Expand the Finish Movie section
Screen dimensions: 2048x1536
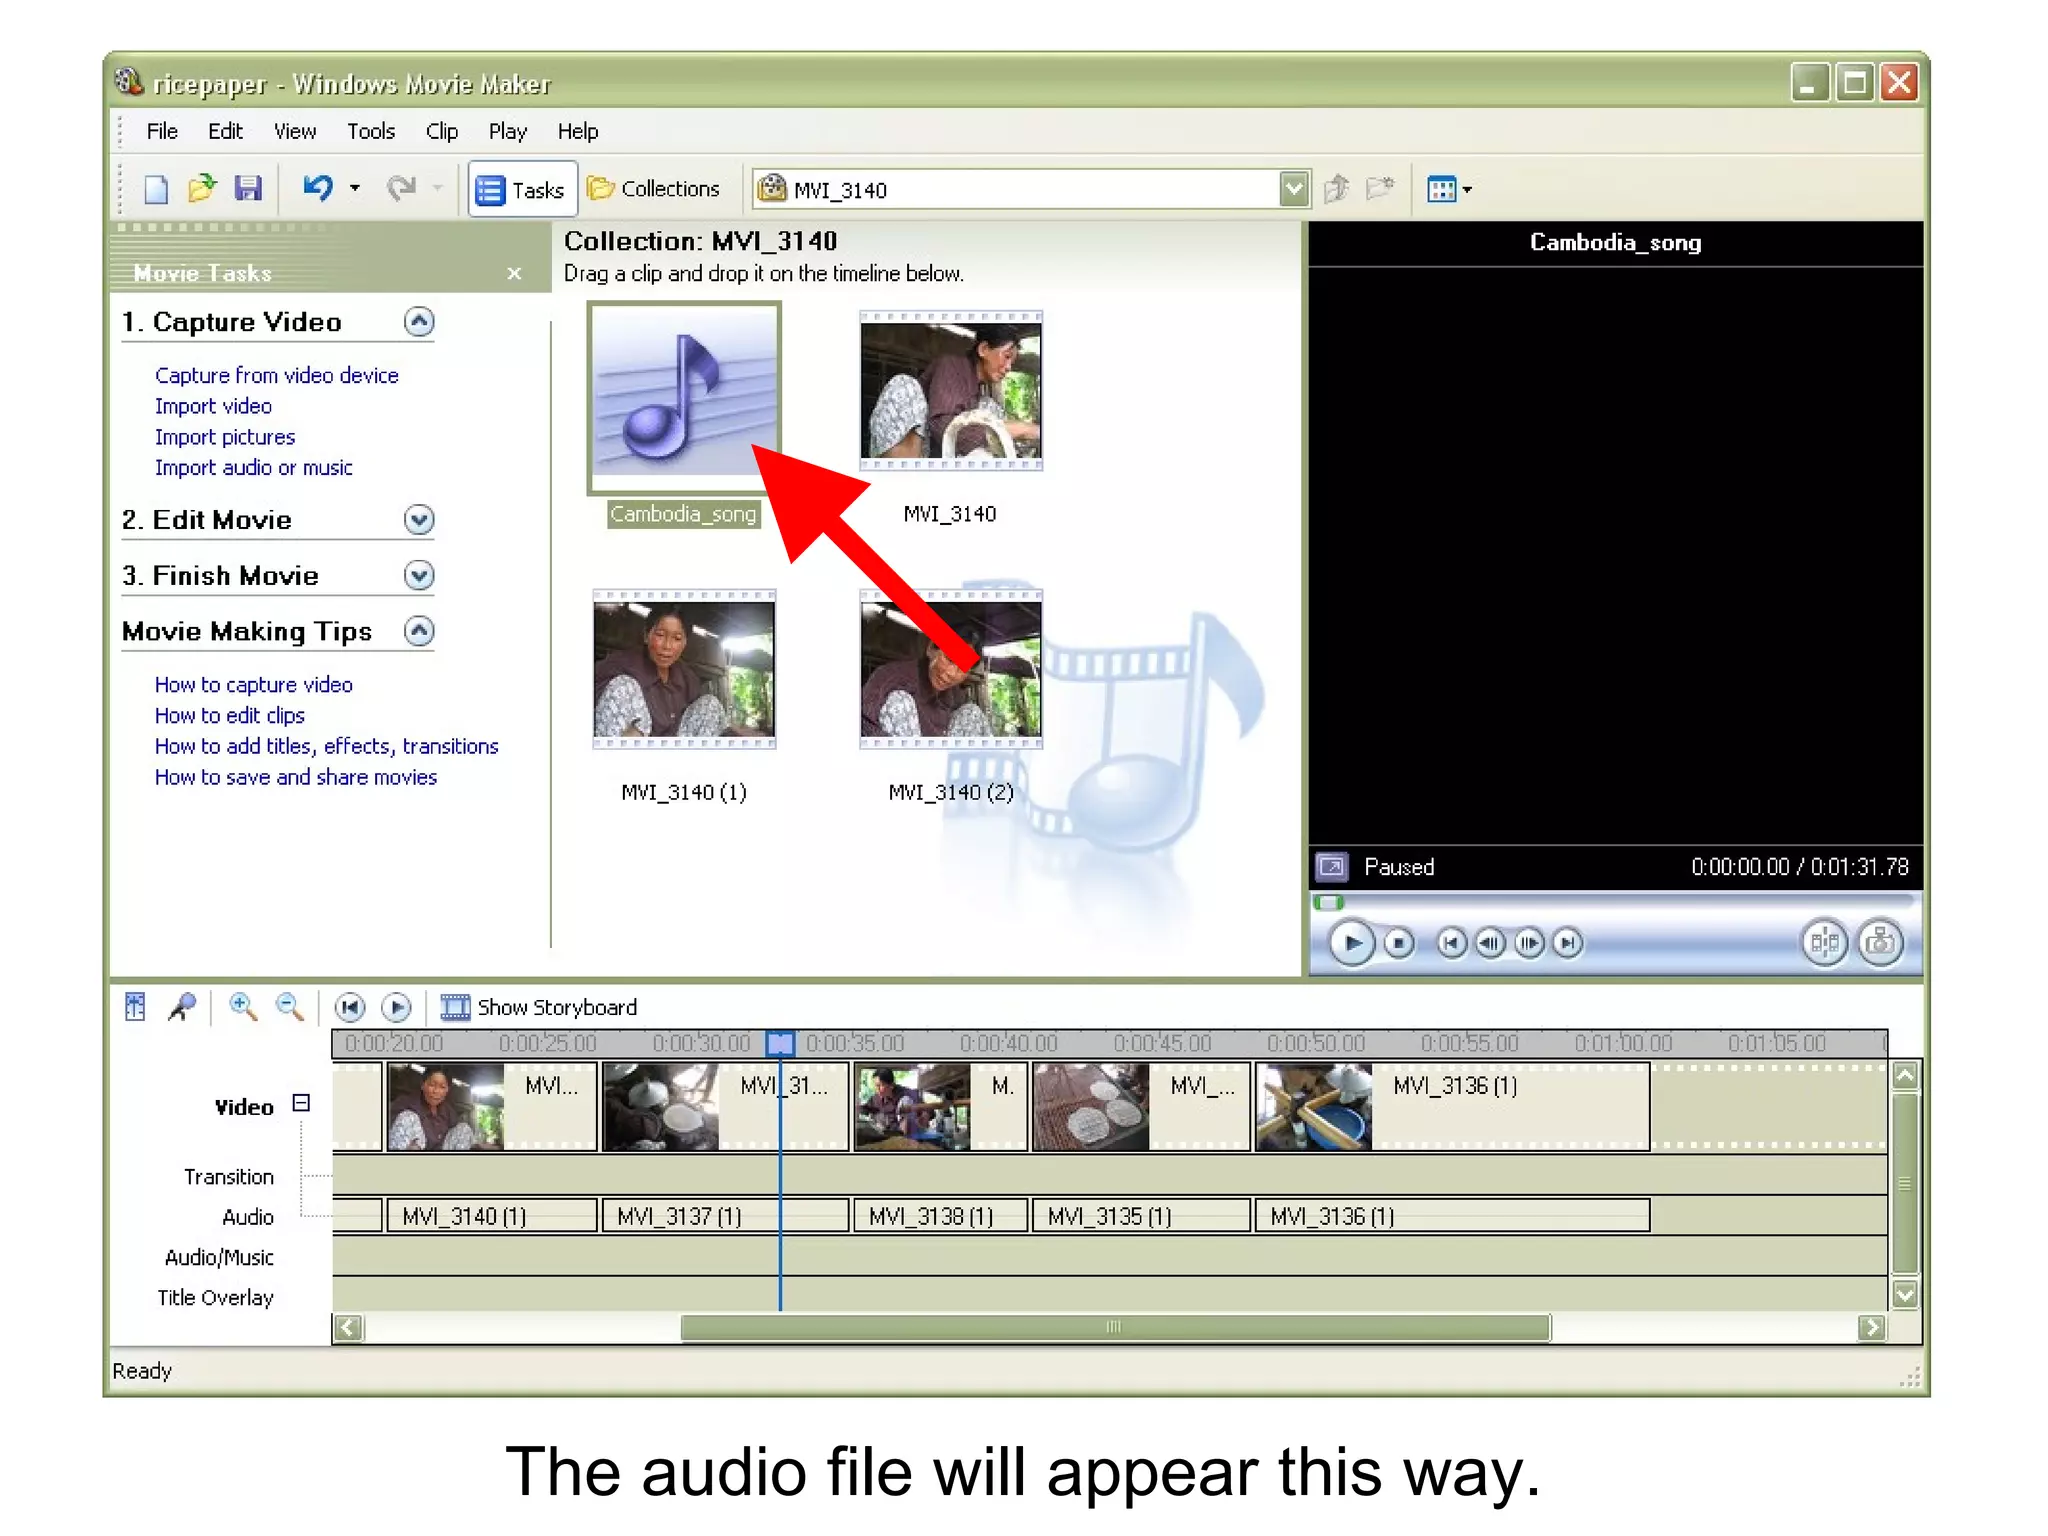(x=419, y=575)
